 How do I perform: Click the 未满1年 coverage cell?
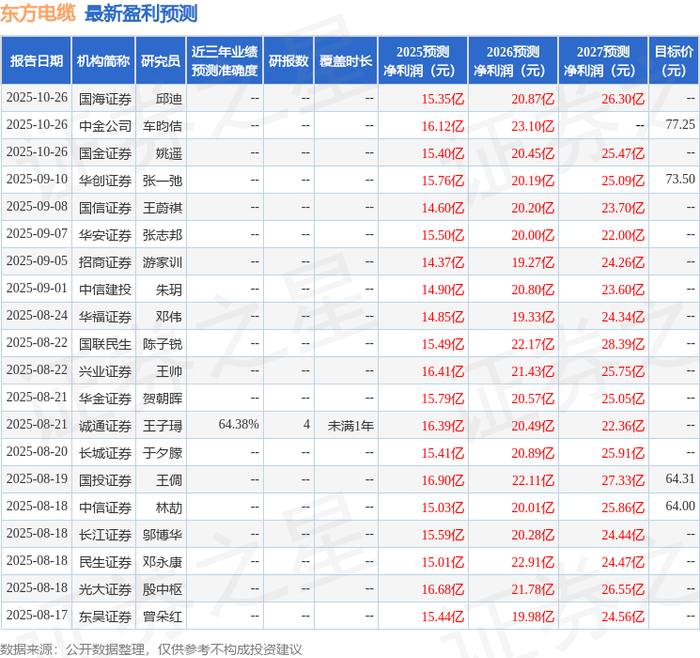(350, 425)
